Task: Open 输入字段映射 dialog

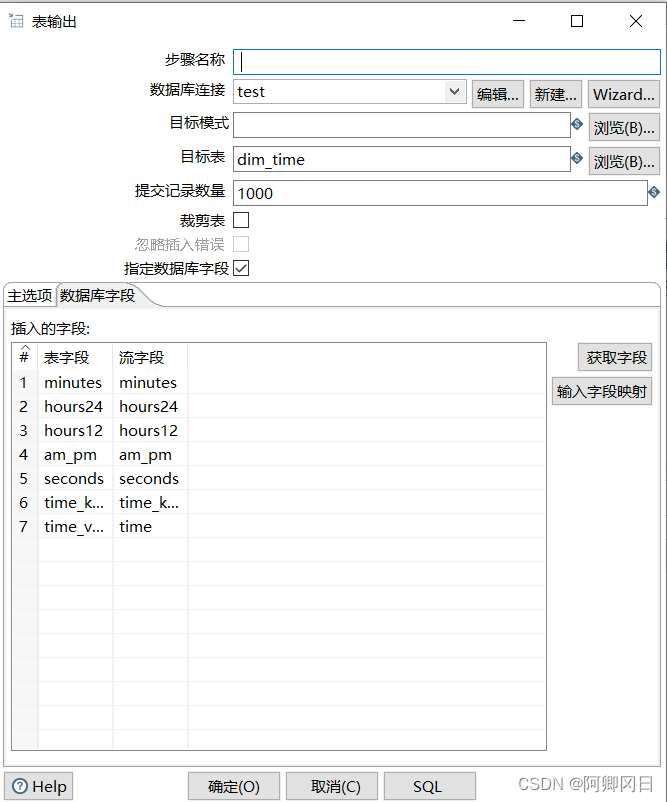Action: [602, 392]
